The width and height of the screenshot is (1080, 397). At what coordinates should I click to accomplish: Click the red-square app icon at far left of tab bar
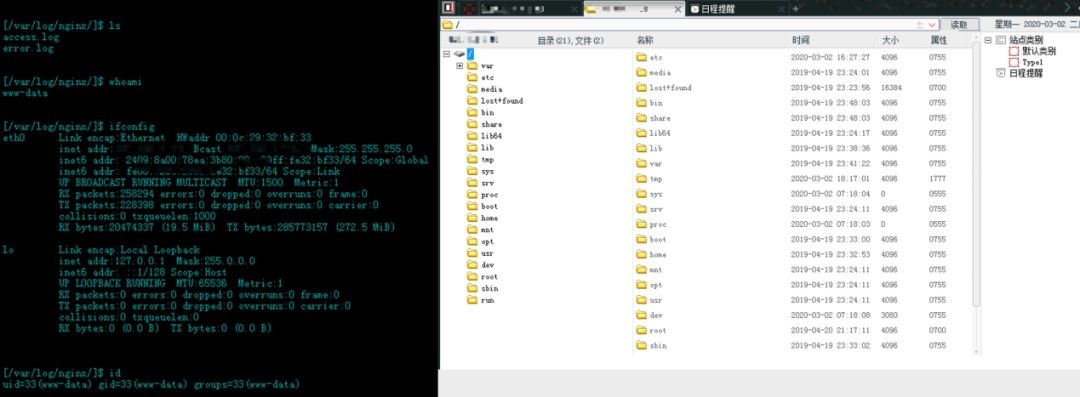[x=448, y=8]
